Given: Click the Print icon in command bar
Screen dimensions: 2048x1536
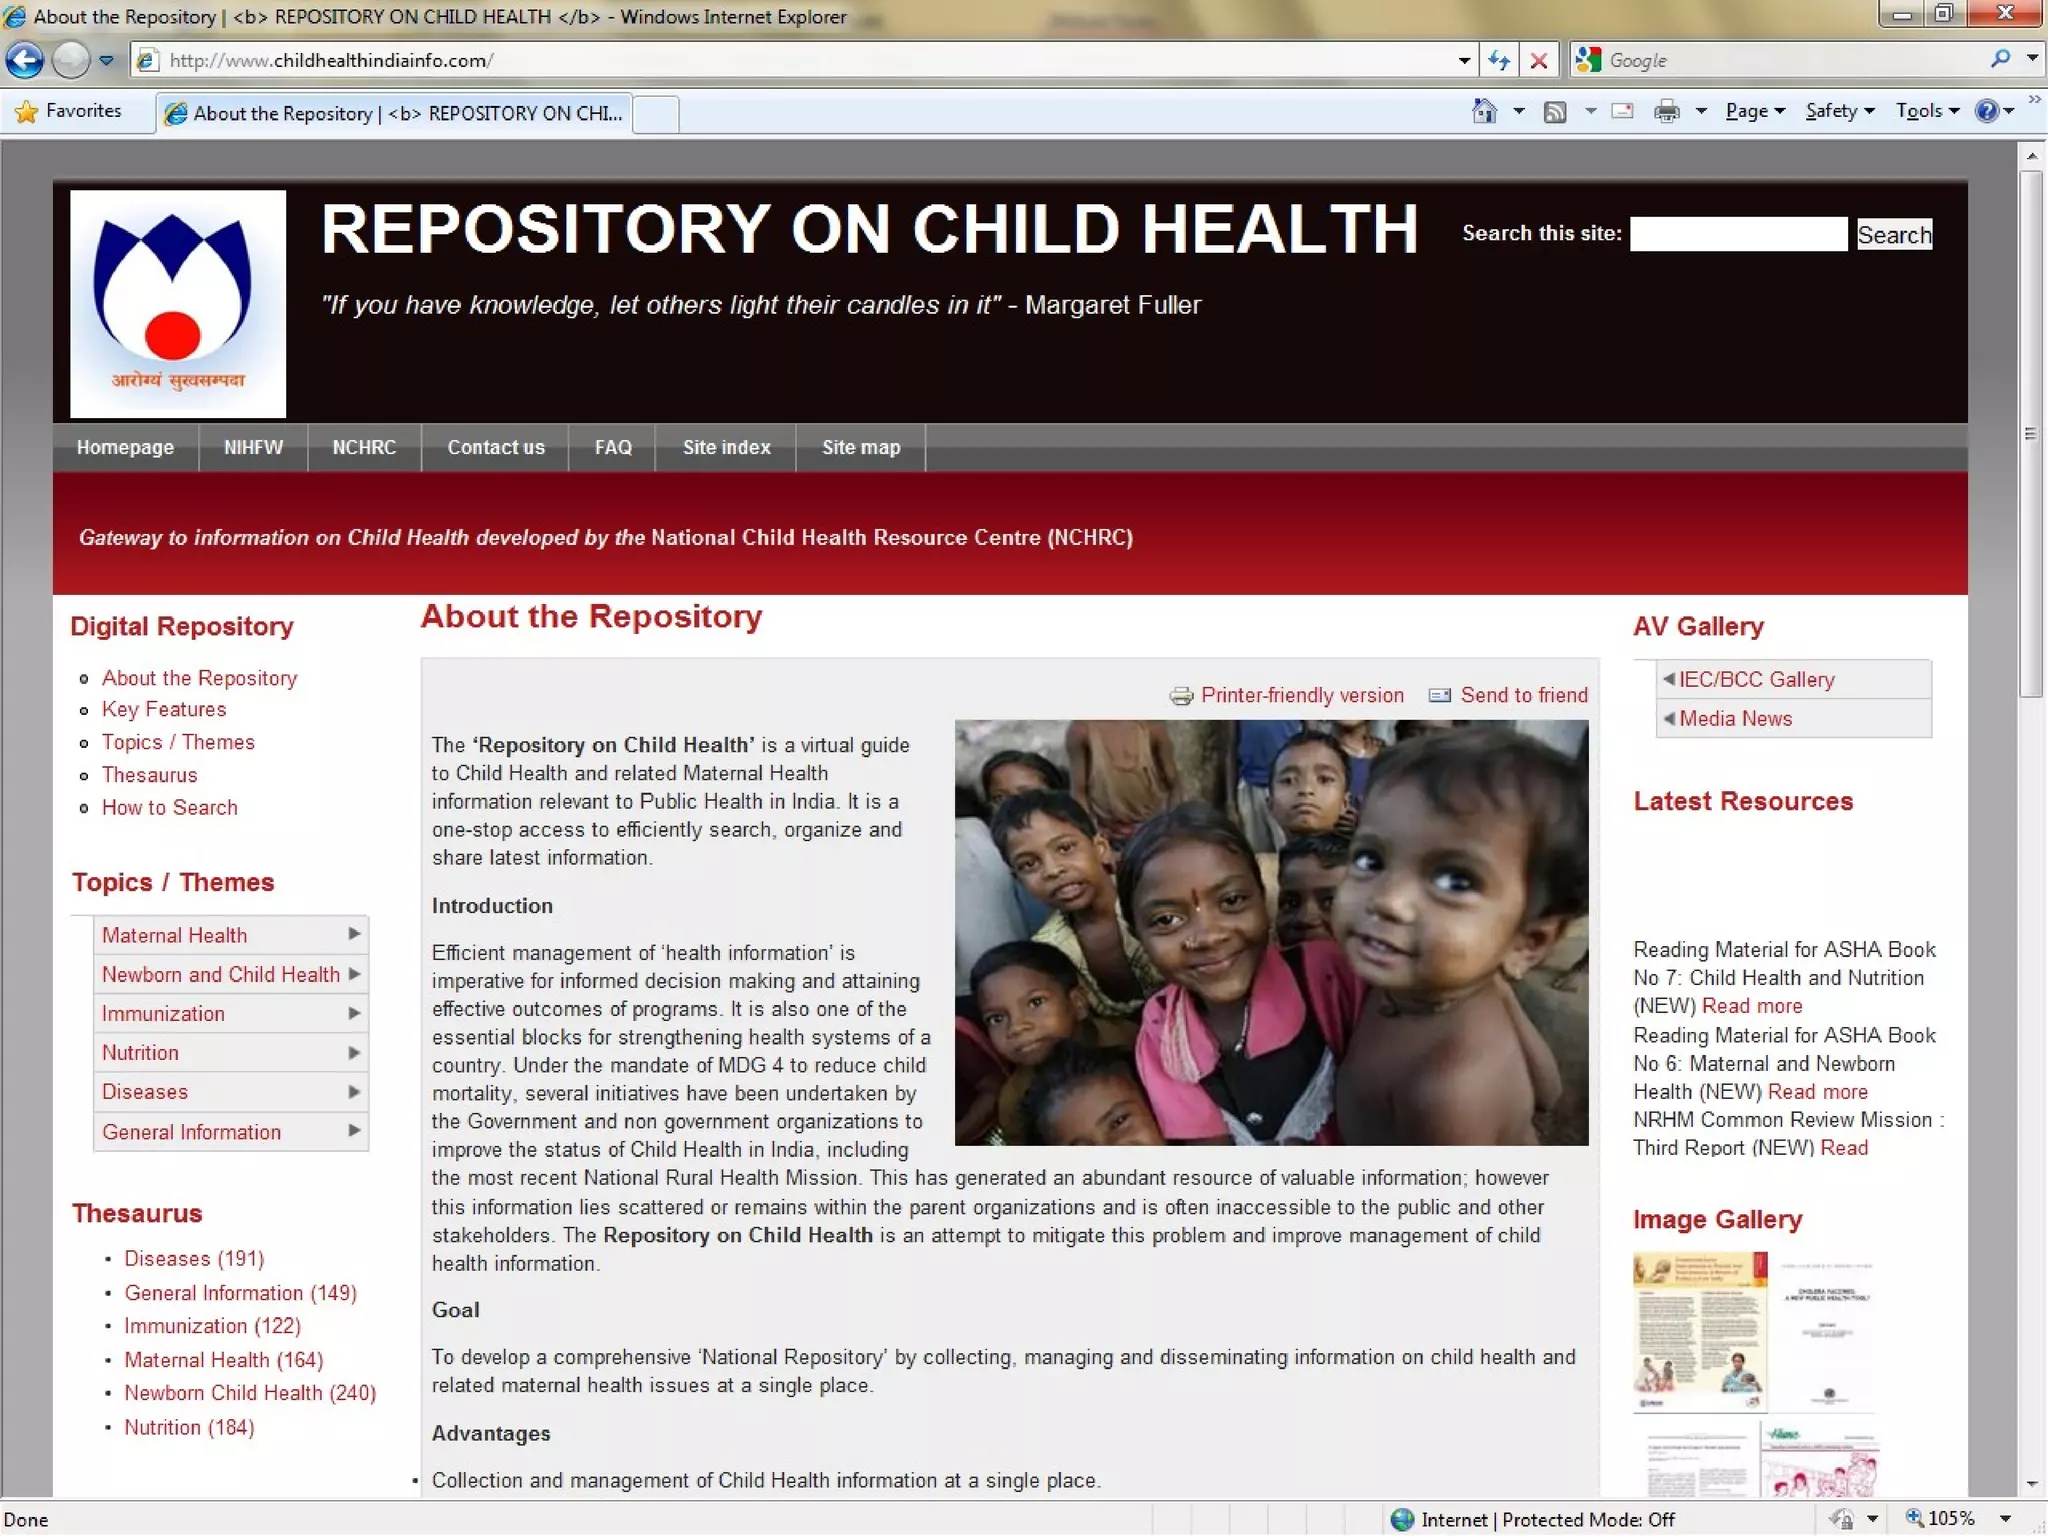Looking at the screenshot, I should tap(1666, 111).
